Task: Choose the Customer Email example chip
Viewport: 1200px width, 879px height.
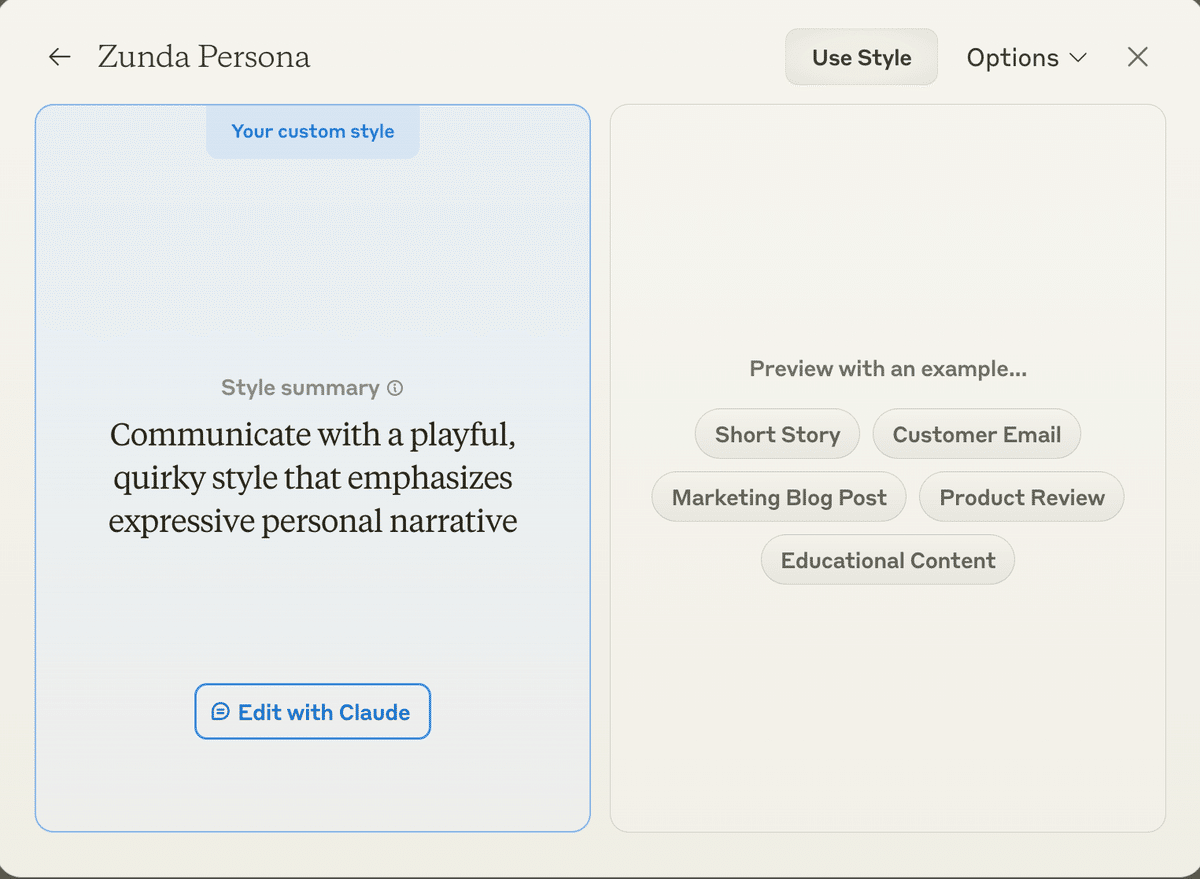Action: pos(976,434)
